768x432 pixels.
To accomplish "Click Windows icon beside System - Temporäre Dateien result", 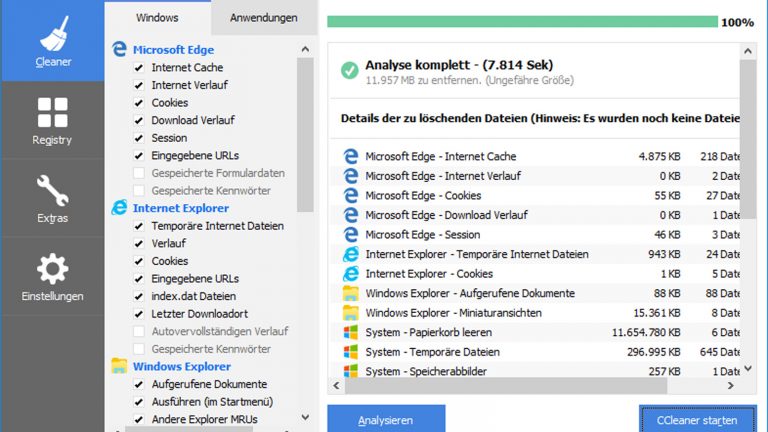I will (351, 352).
